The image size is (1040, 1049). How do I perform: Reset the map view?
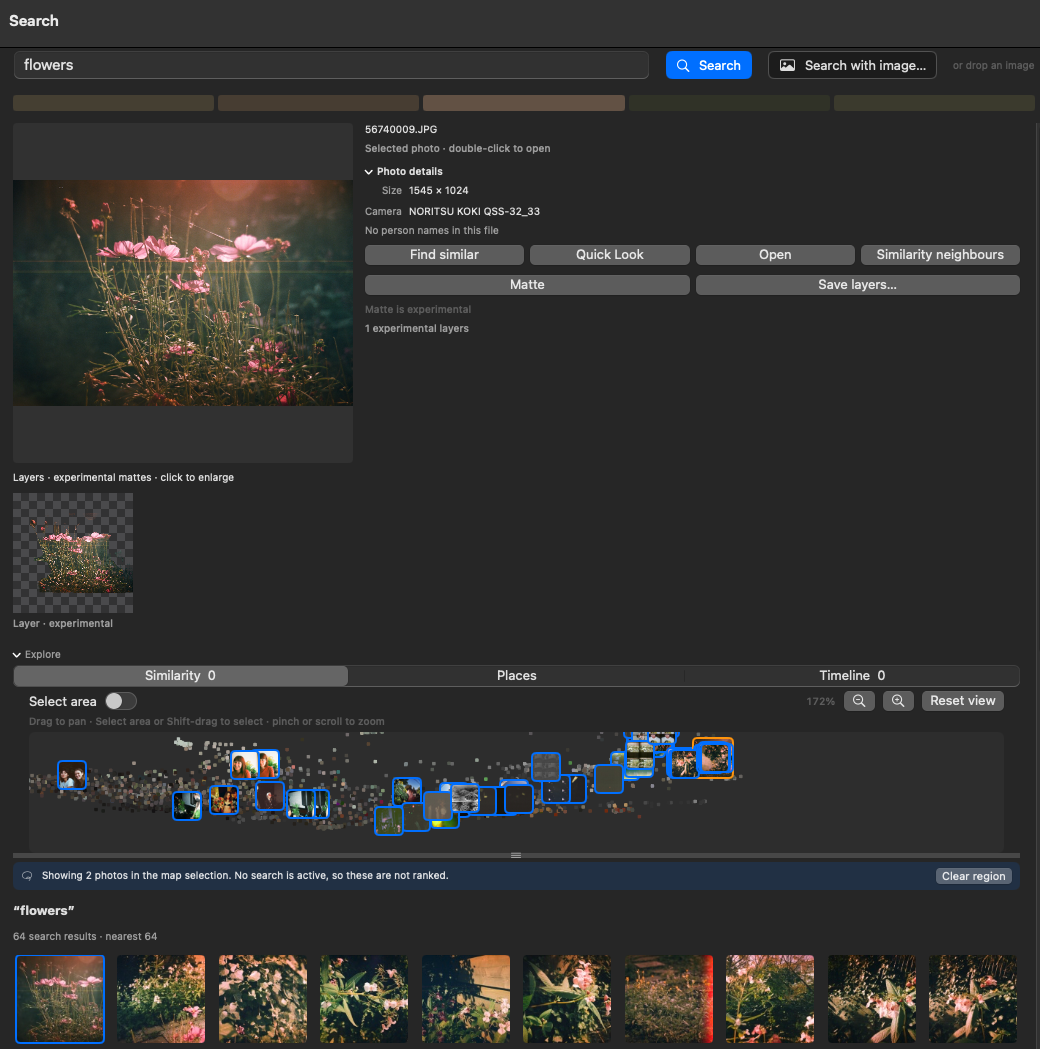962,701
